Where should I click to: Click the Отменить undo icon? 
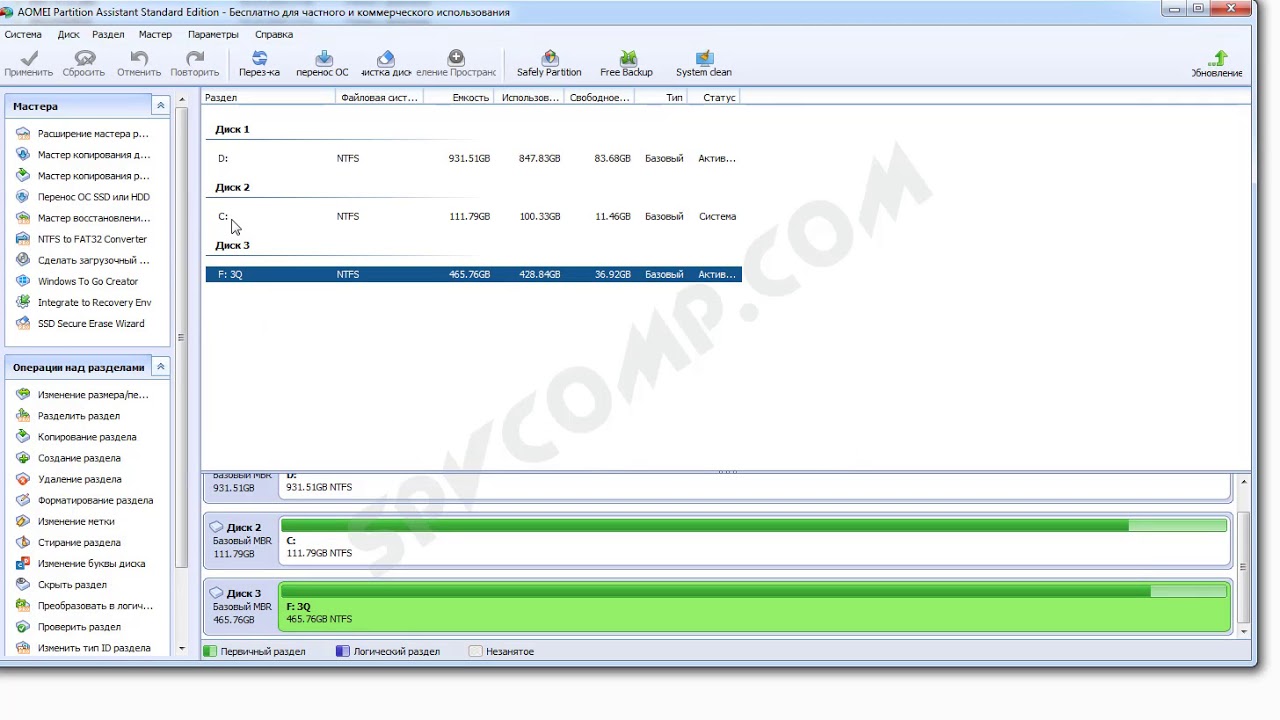[x=139, y=63]
